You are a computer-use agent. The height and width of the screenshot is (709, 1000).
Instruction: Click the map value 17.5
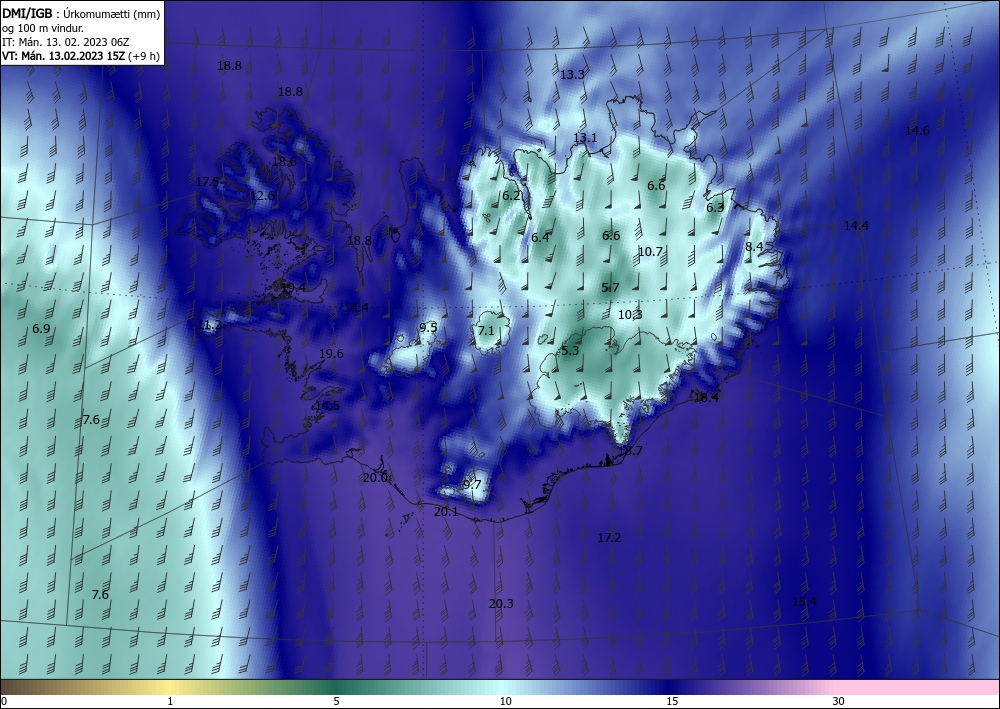point(207,182)
